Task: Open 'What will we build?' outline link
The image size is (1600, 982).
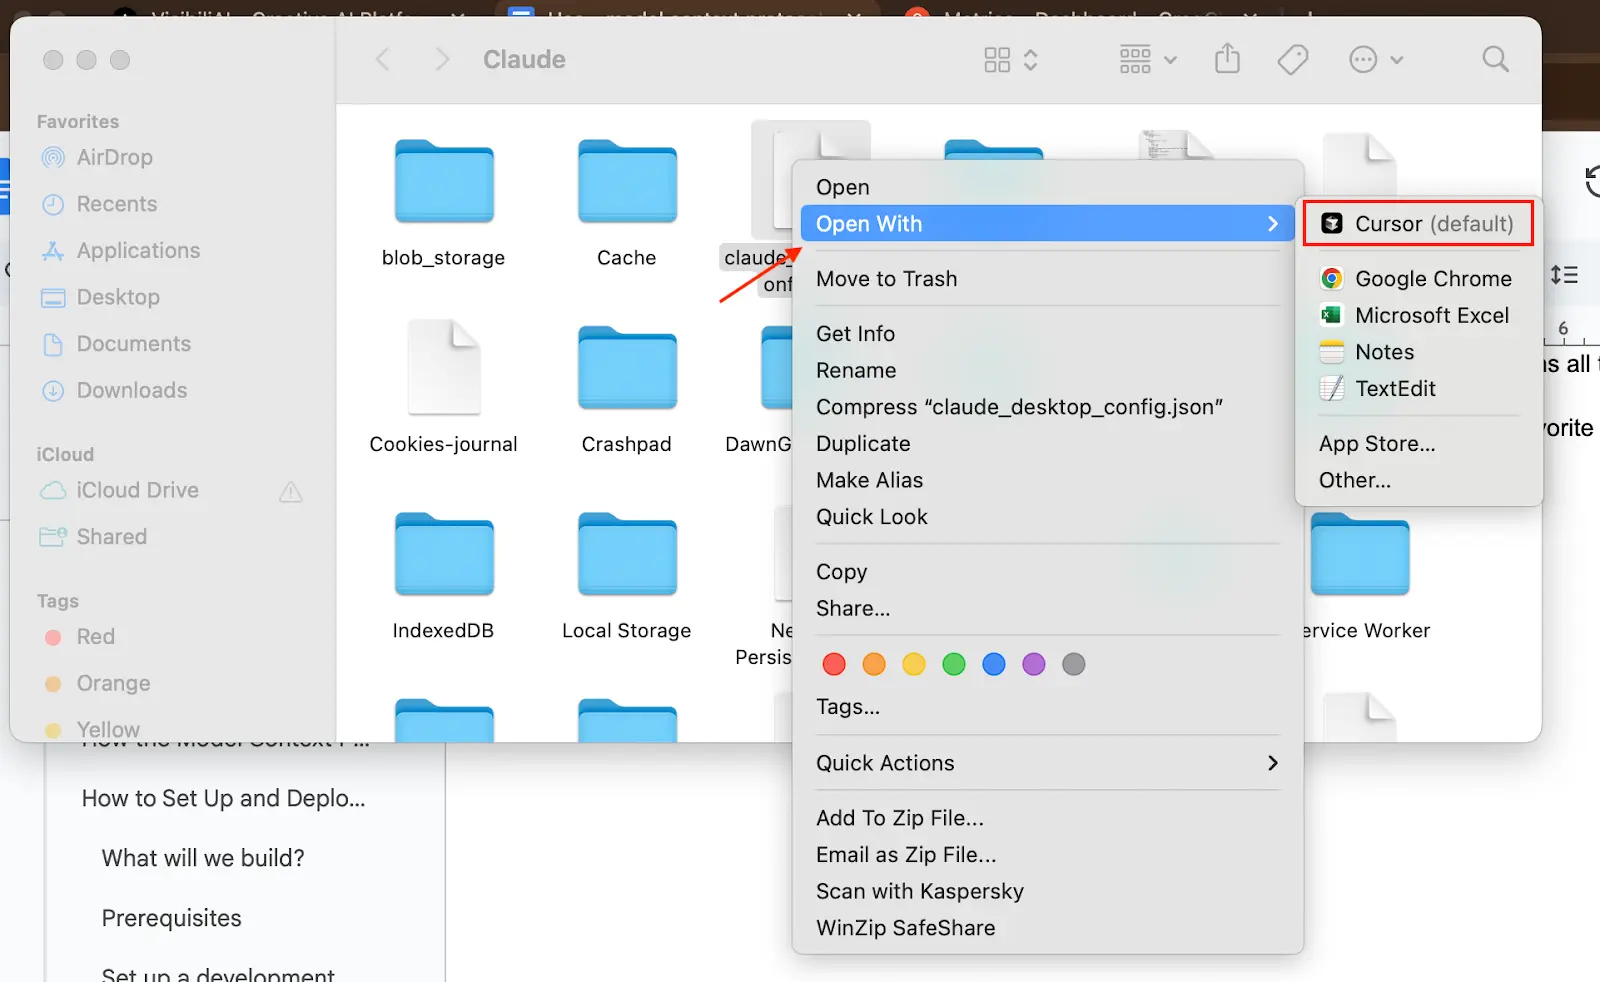Action: 203,858
